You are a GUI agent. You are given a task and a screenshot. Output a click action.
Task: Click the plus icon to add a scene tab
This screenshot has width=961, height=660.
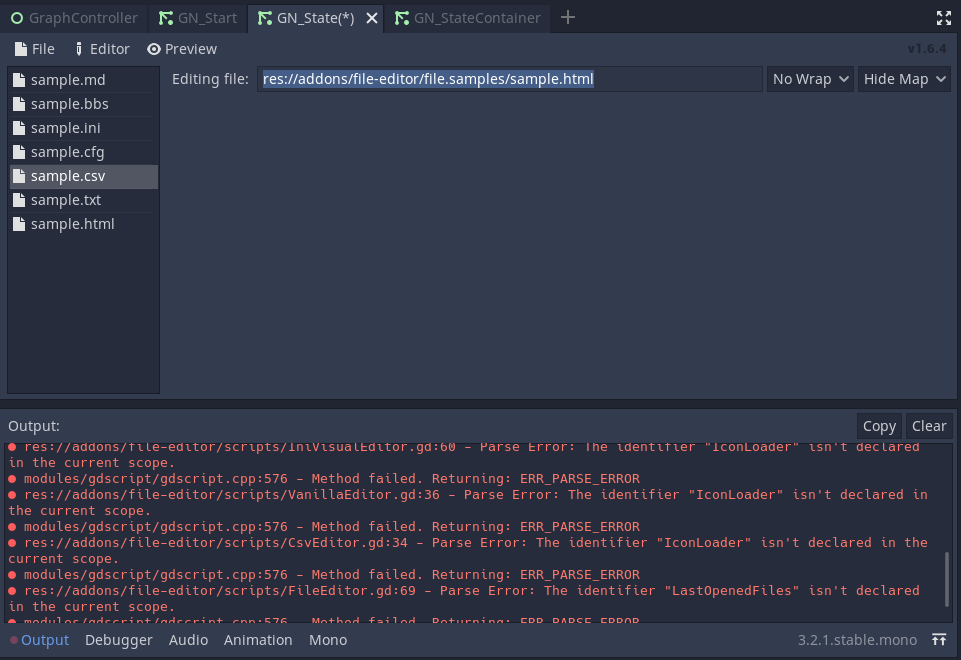[x=567, y=17]
